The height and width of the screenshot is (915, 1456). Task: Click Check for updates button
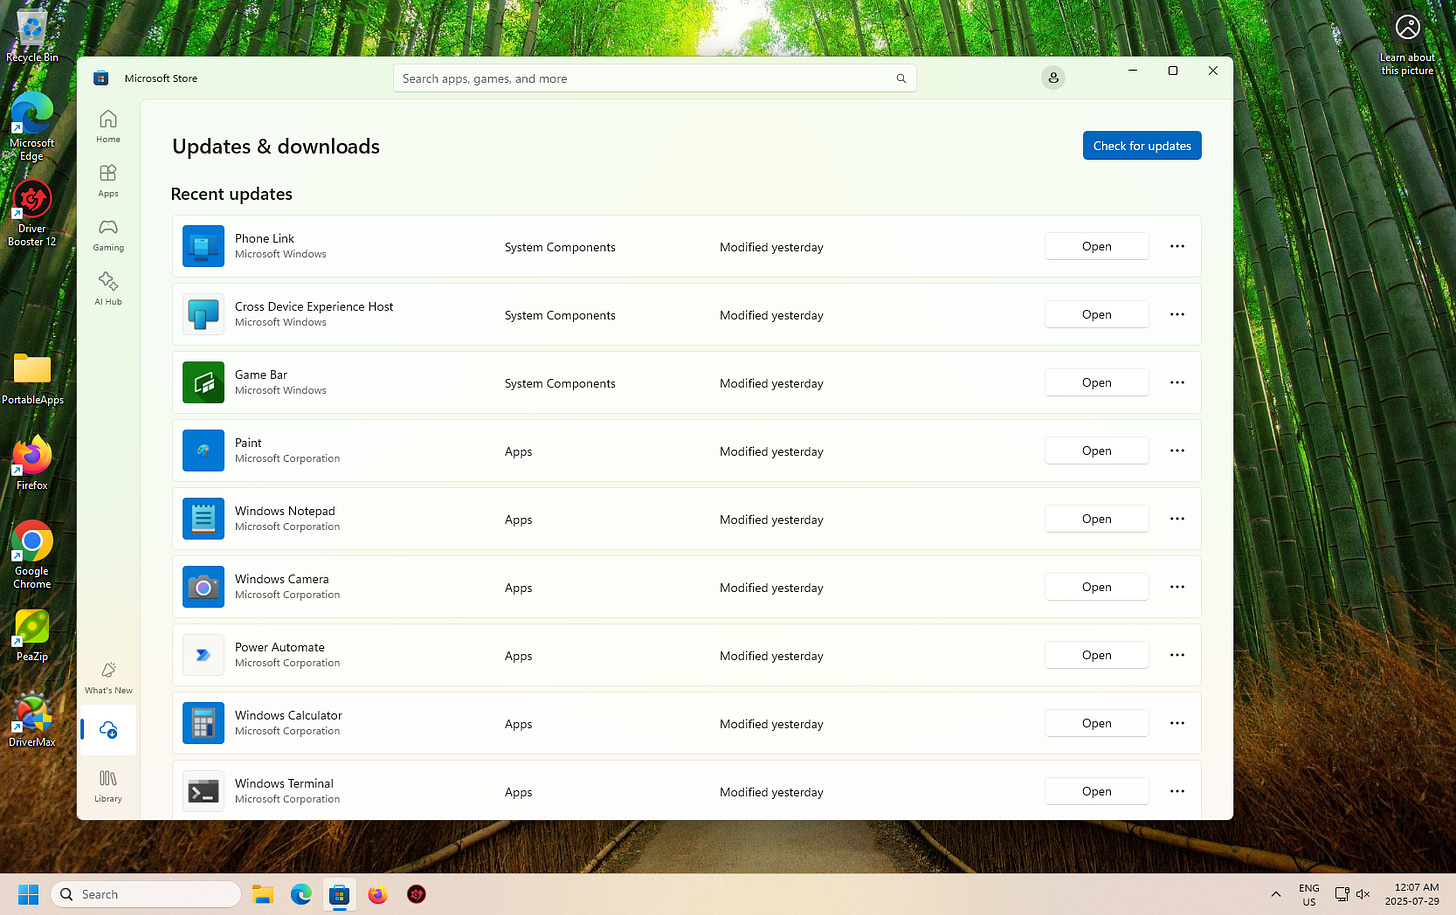click(x=1142, y=146)
